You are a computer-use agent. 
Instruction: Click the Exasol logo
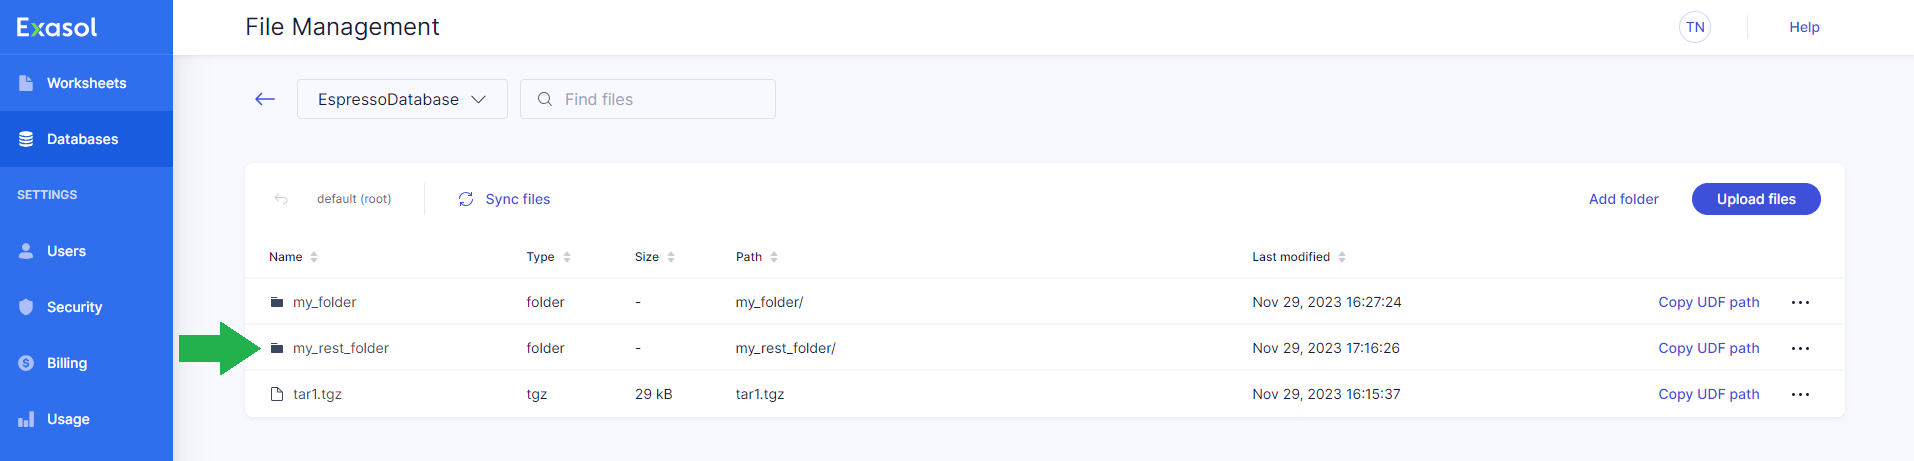[x=57, y=27]
